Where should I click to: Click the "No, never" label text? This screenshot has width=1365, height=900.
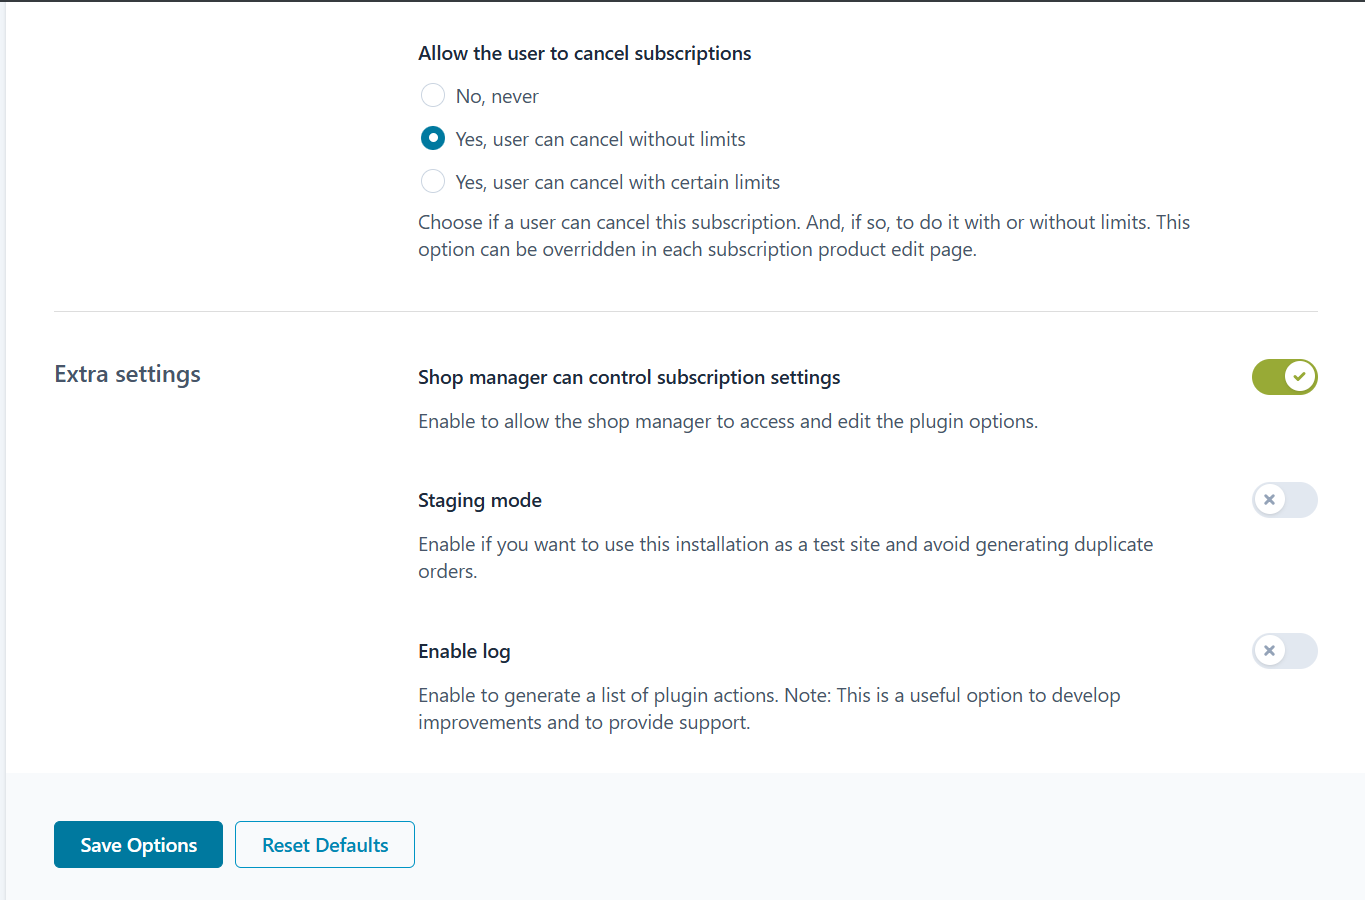coord(497,97)
